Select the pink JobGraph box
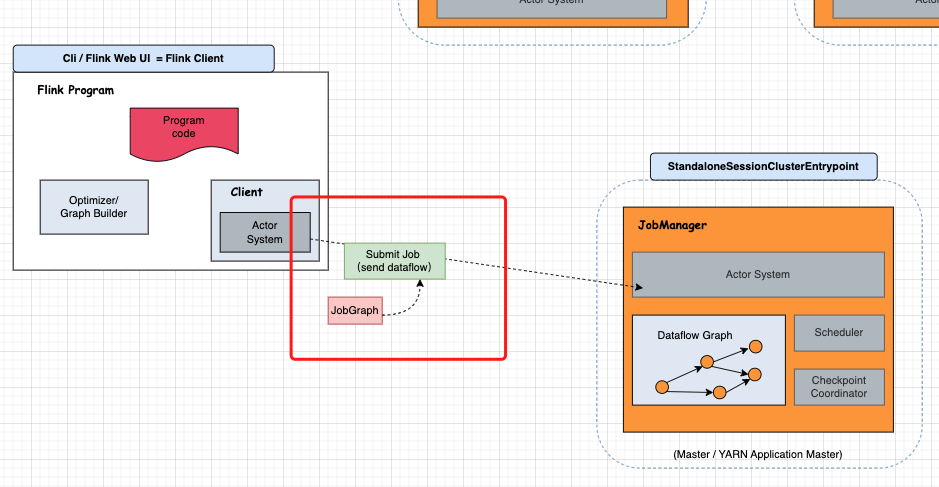The image size is (939, 487). coord(355,310)
